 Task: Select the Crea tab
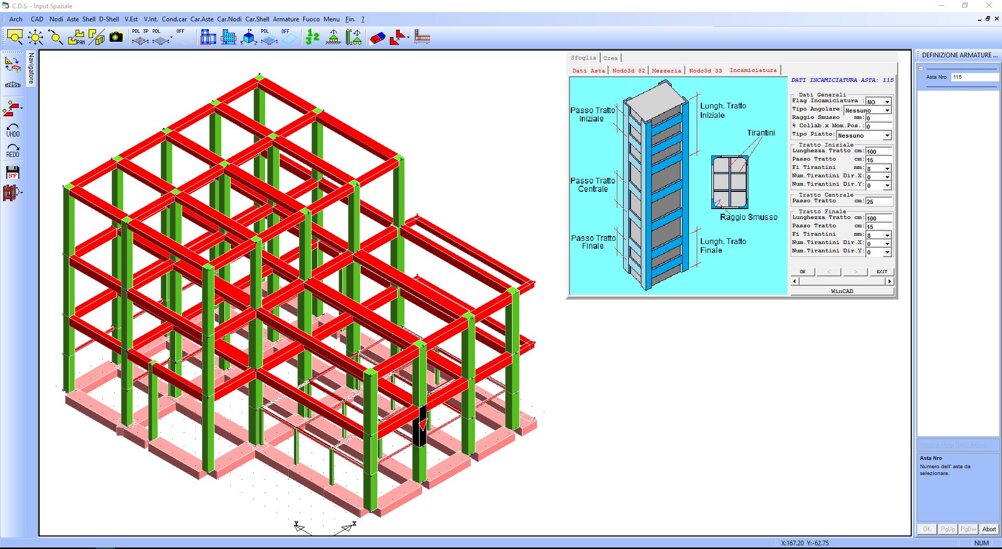coord(610,59)
